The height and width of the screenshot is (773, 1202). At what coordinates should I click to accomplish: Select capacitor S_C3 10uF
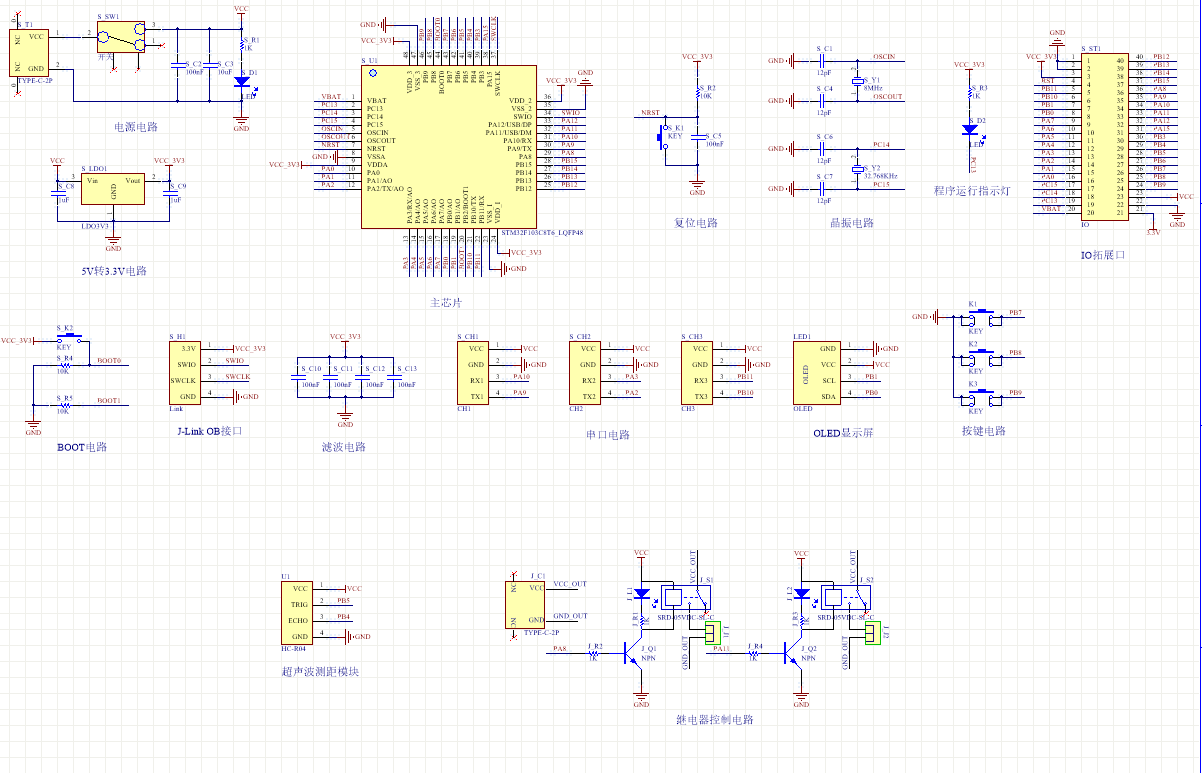[x=209, y=66]
